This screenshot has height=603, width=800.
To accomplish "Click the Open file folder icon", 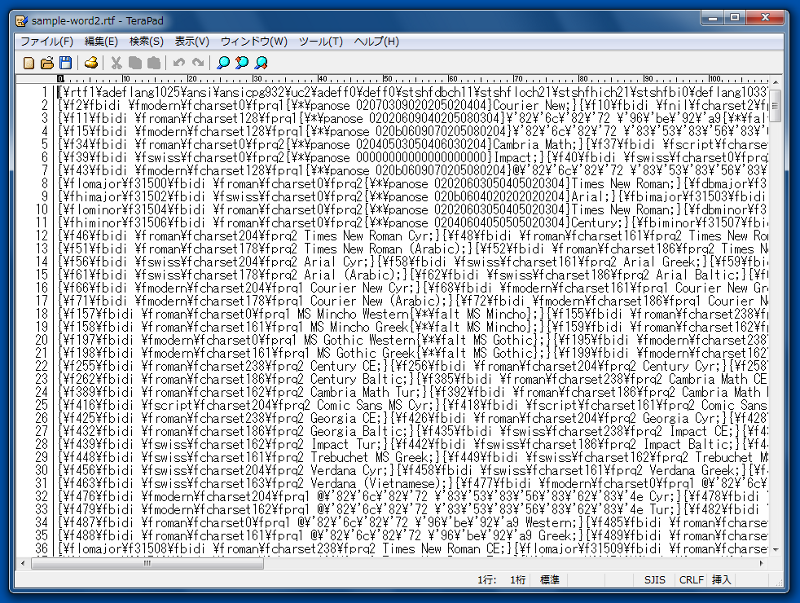I will 47,63.
